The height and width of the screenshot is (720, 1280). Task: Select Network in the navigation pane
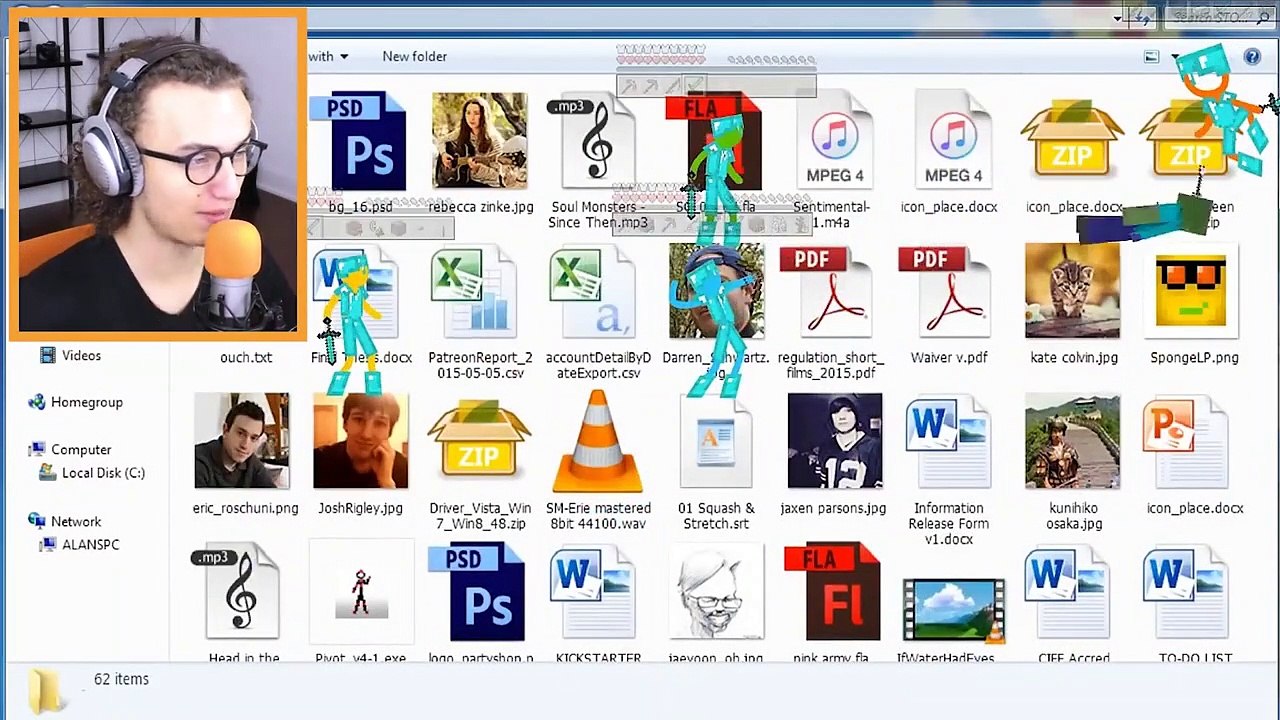pyautogui.click(x=65, y=521)
